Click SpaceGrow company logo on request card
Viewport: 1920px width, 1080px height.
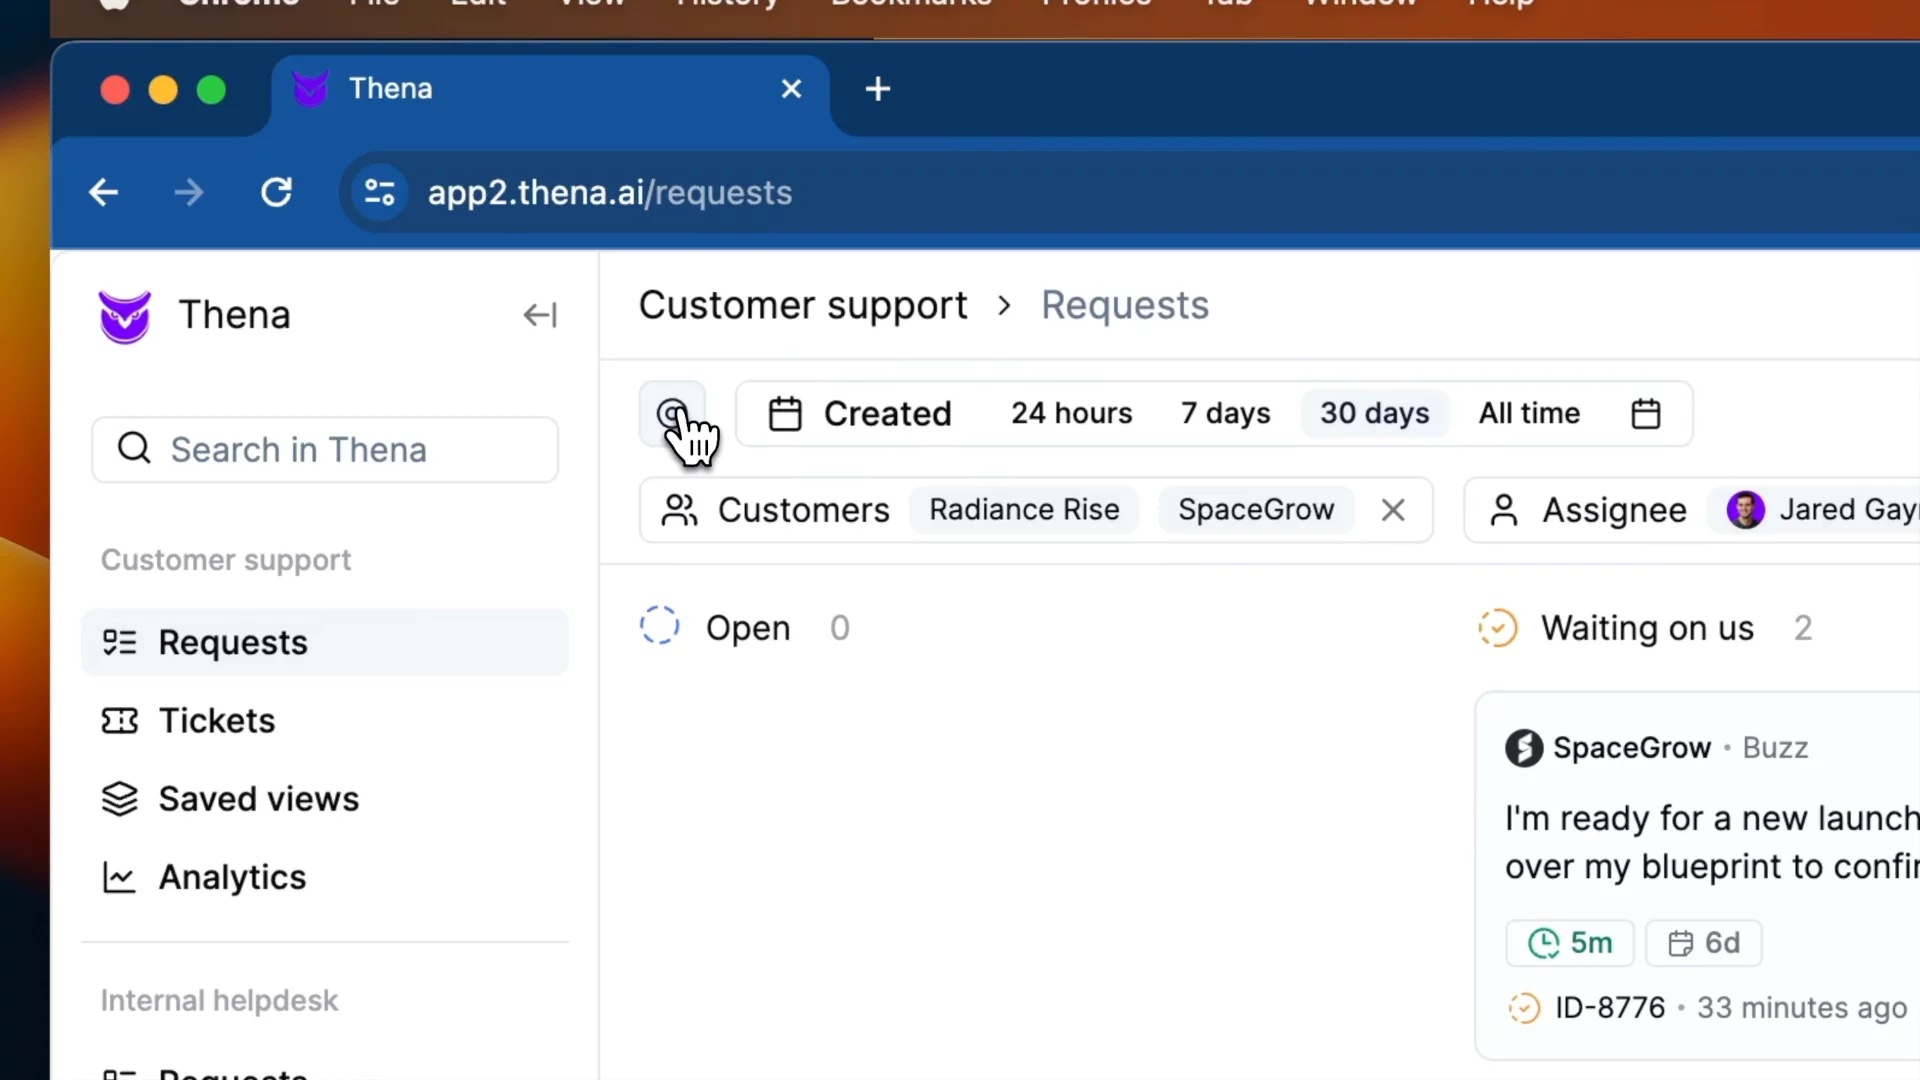(1524, 748)
